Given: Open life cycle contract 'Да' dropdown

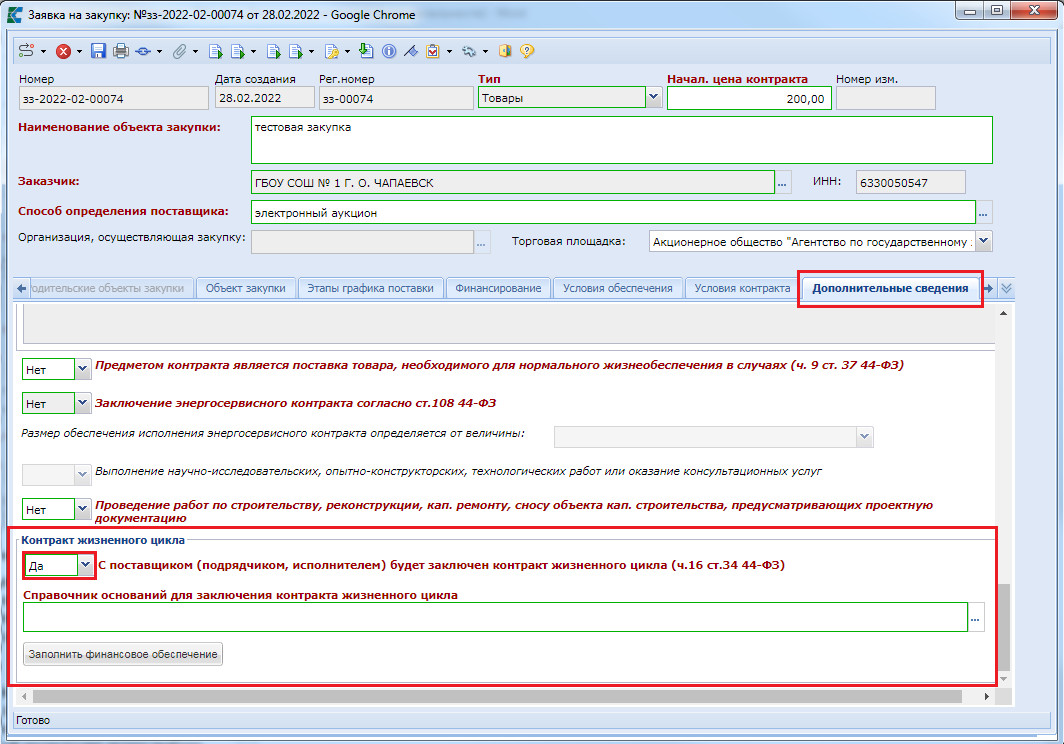Looking at the screenshot, I should [x=84, y=565].
